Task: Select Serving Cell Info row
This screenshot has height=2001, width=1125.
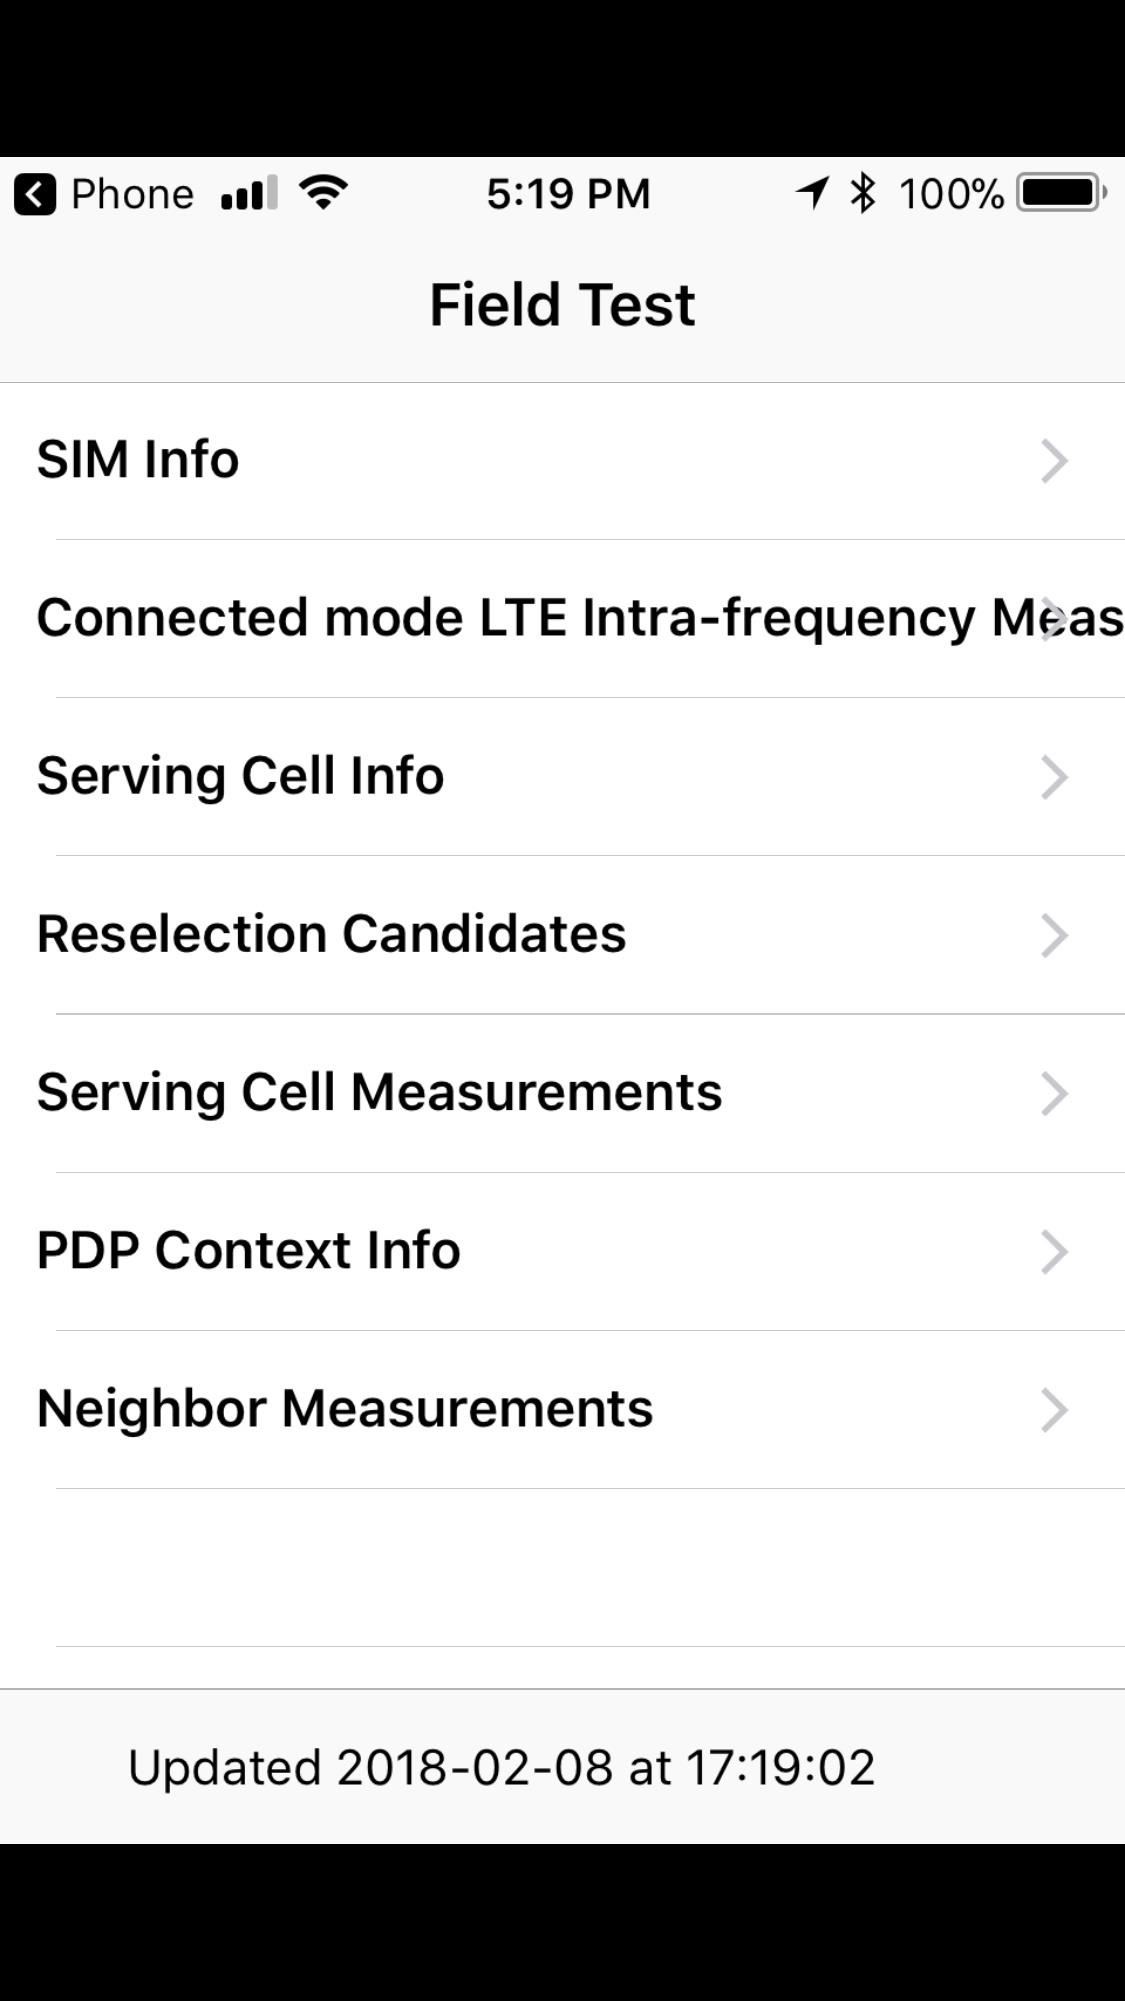Action: point(240,776)
